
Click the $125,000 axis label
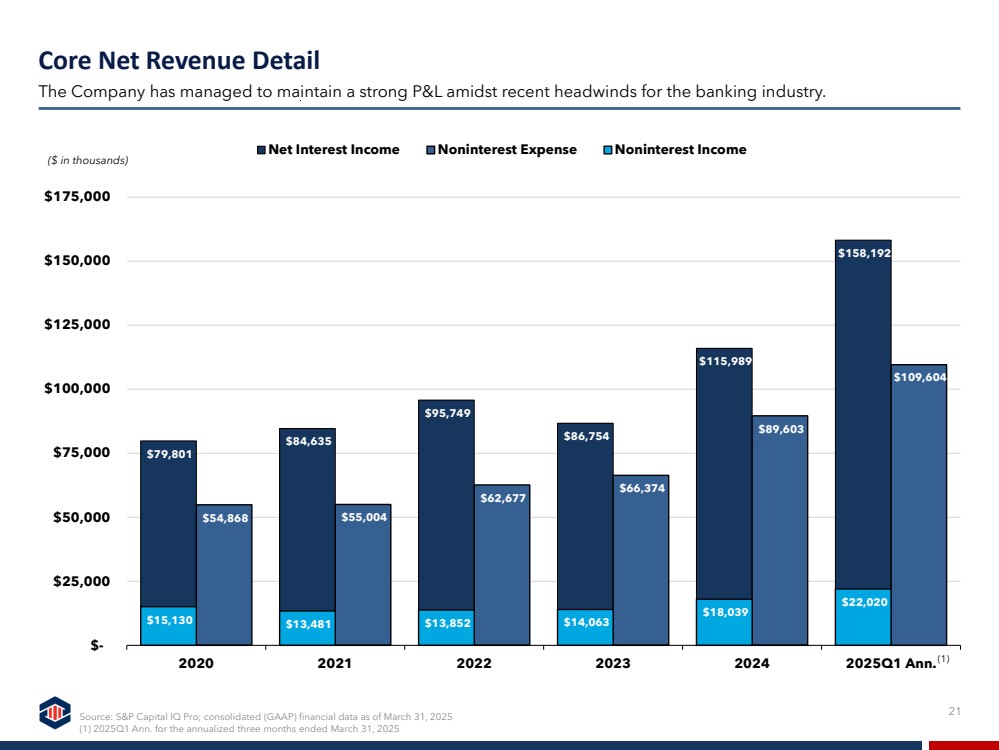[x=77, y=324]
